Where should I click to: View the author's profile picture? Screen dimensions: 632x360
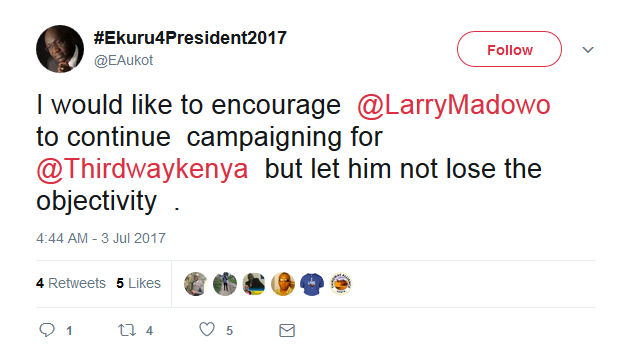[x=60, y=49]
